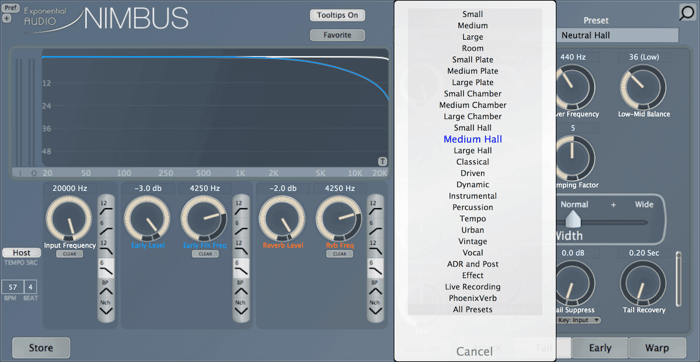
Task: Choose Live Recording in the keyword list
Action: pos(473,287)
